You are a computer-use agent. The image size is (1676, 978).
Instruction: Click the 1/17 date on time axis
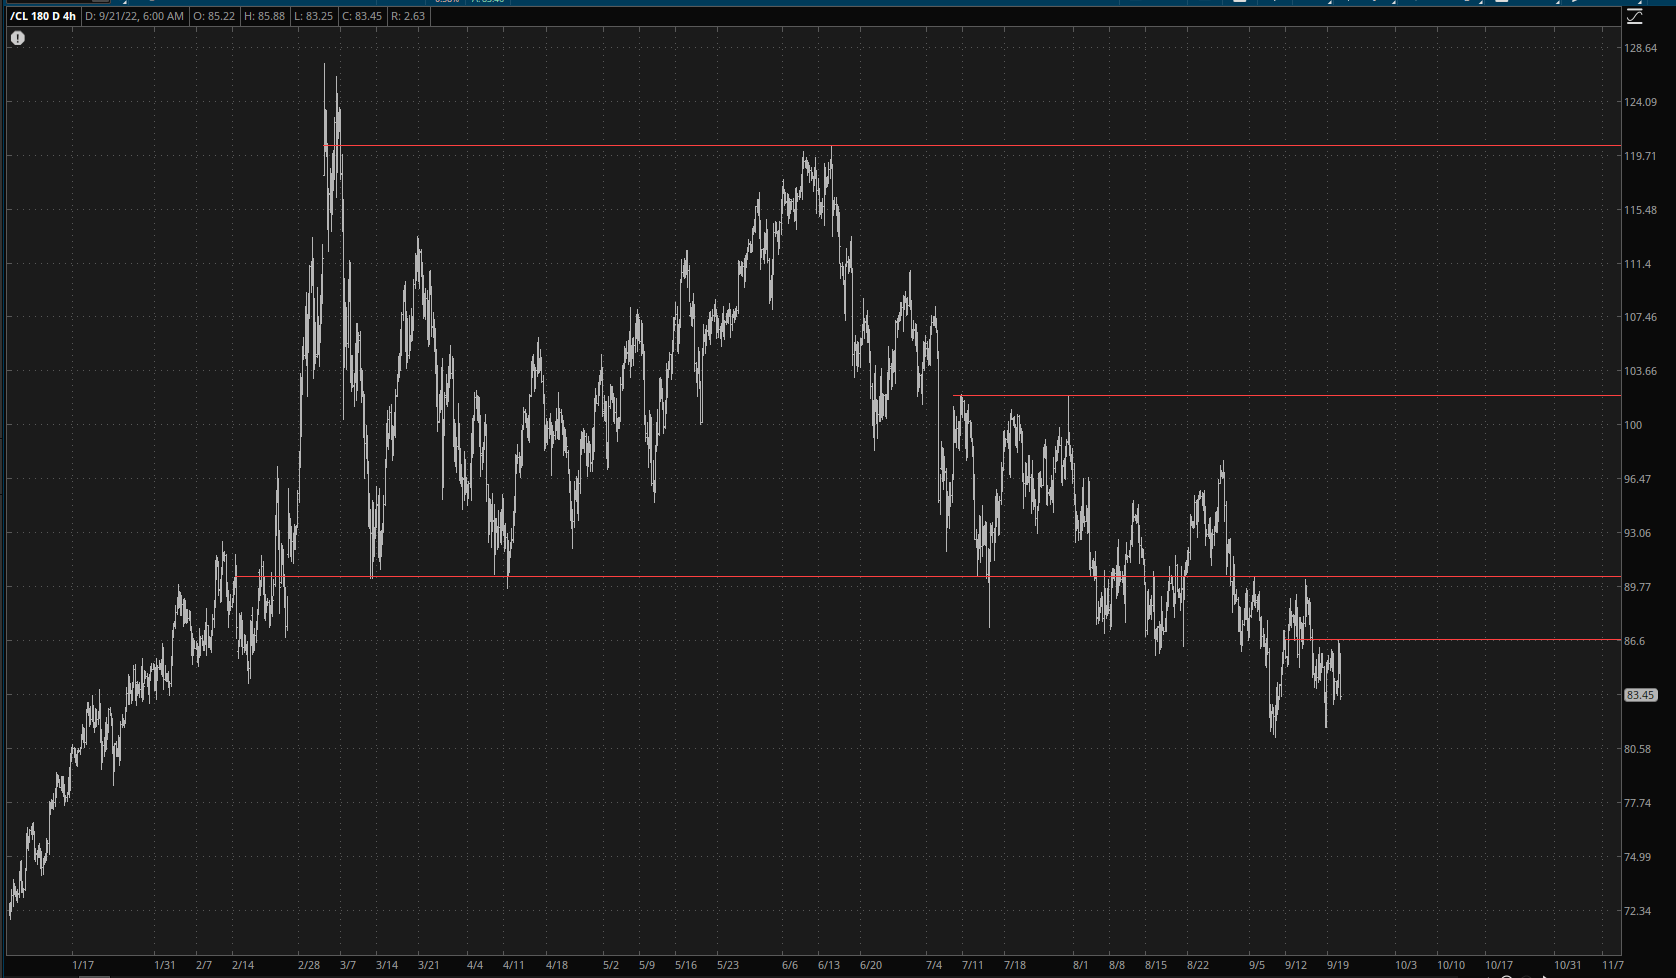point(83,965)
